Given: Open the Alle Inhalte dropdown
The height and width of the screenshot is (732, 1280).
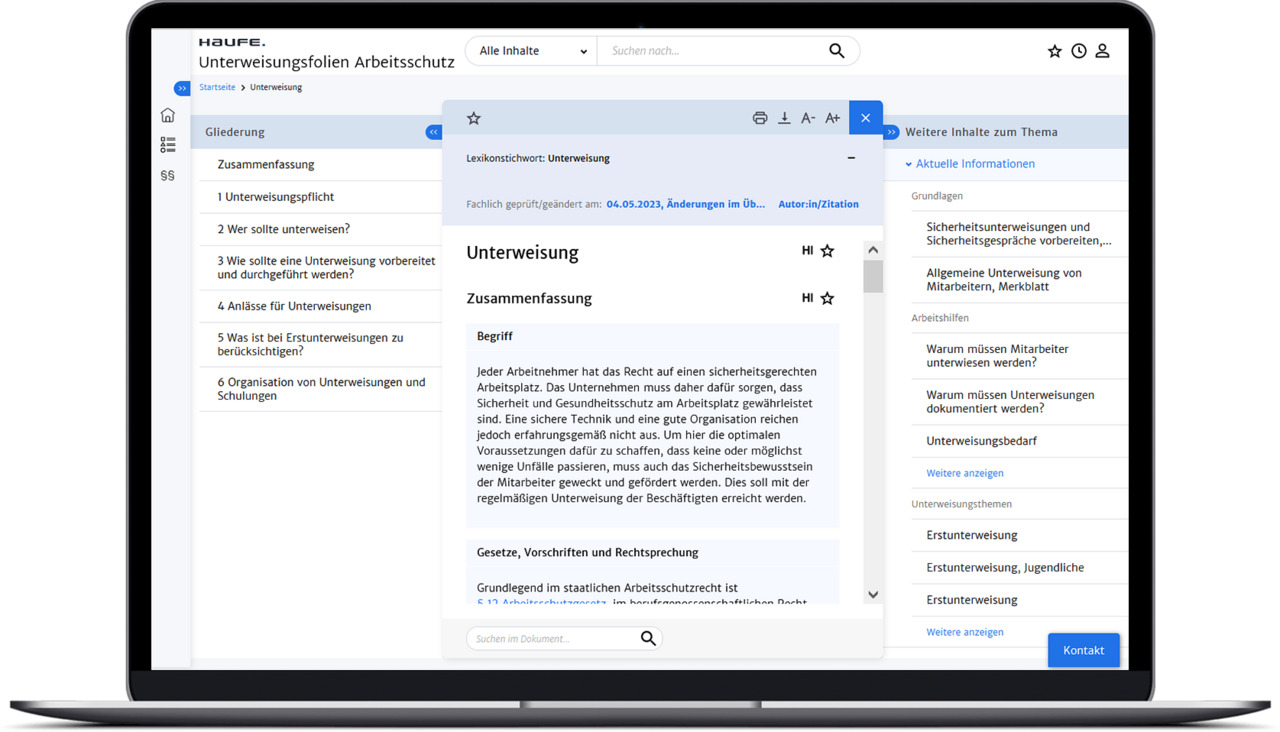Looking at the screenshot, I should point(531,51).
